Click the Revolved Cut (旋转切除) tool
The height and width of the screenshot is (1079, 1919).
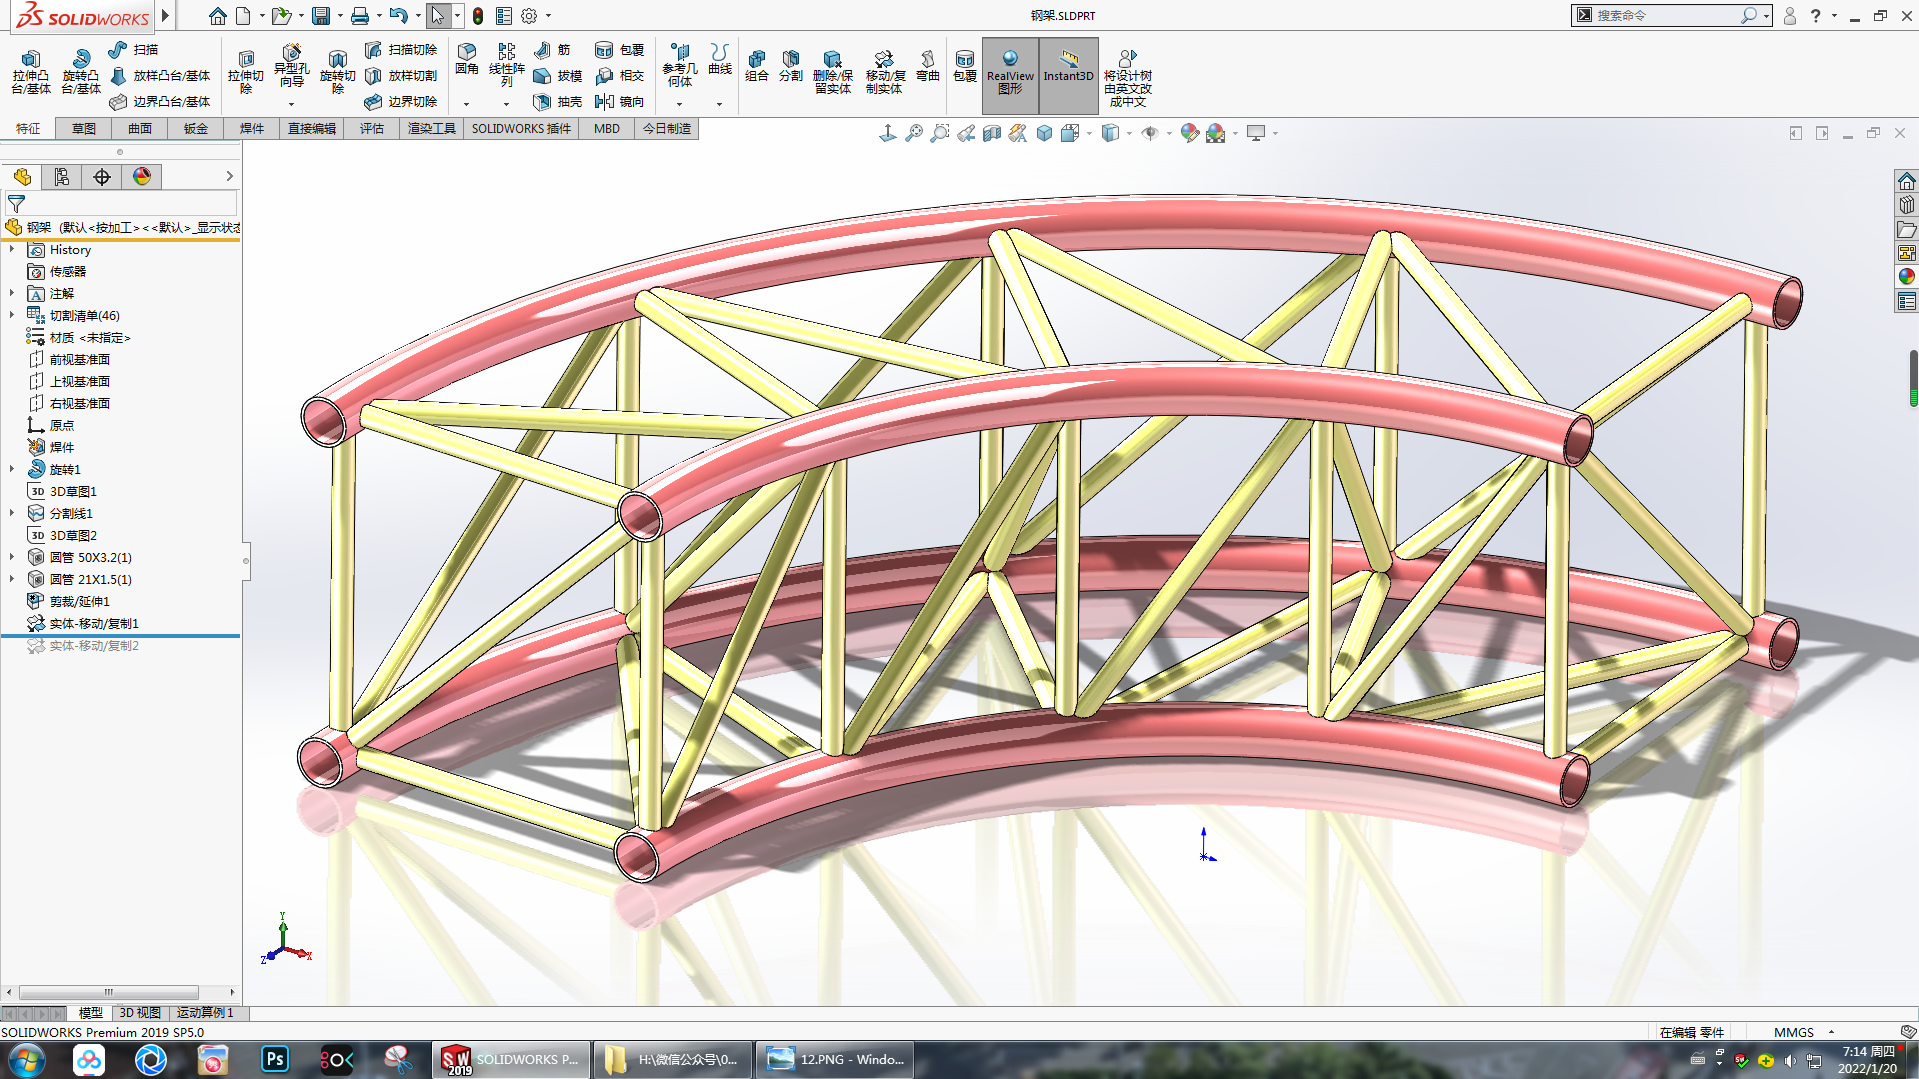click(338, 72)
